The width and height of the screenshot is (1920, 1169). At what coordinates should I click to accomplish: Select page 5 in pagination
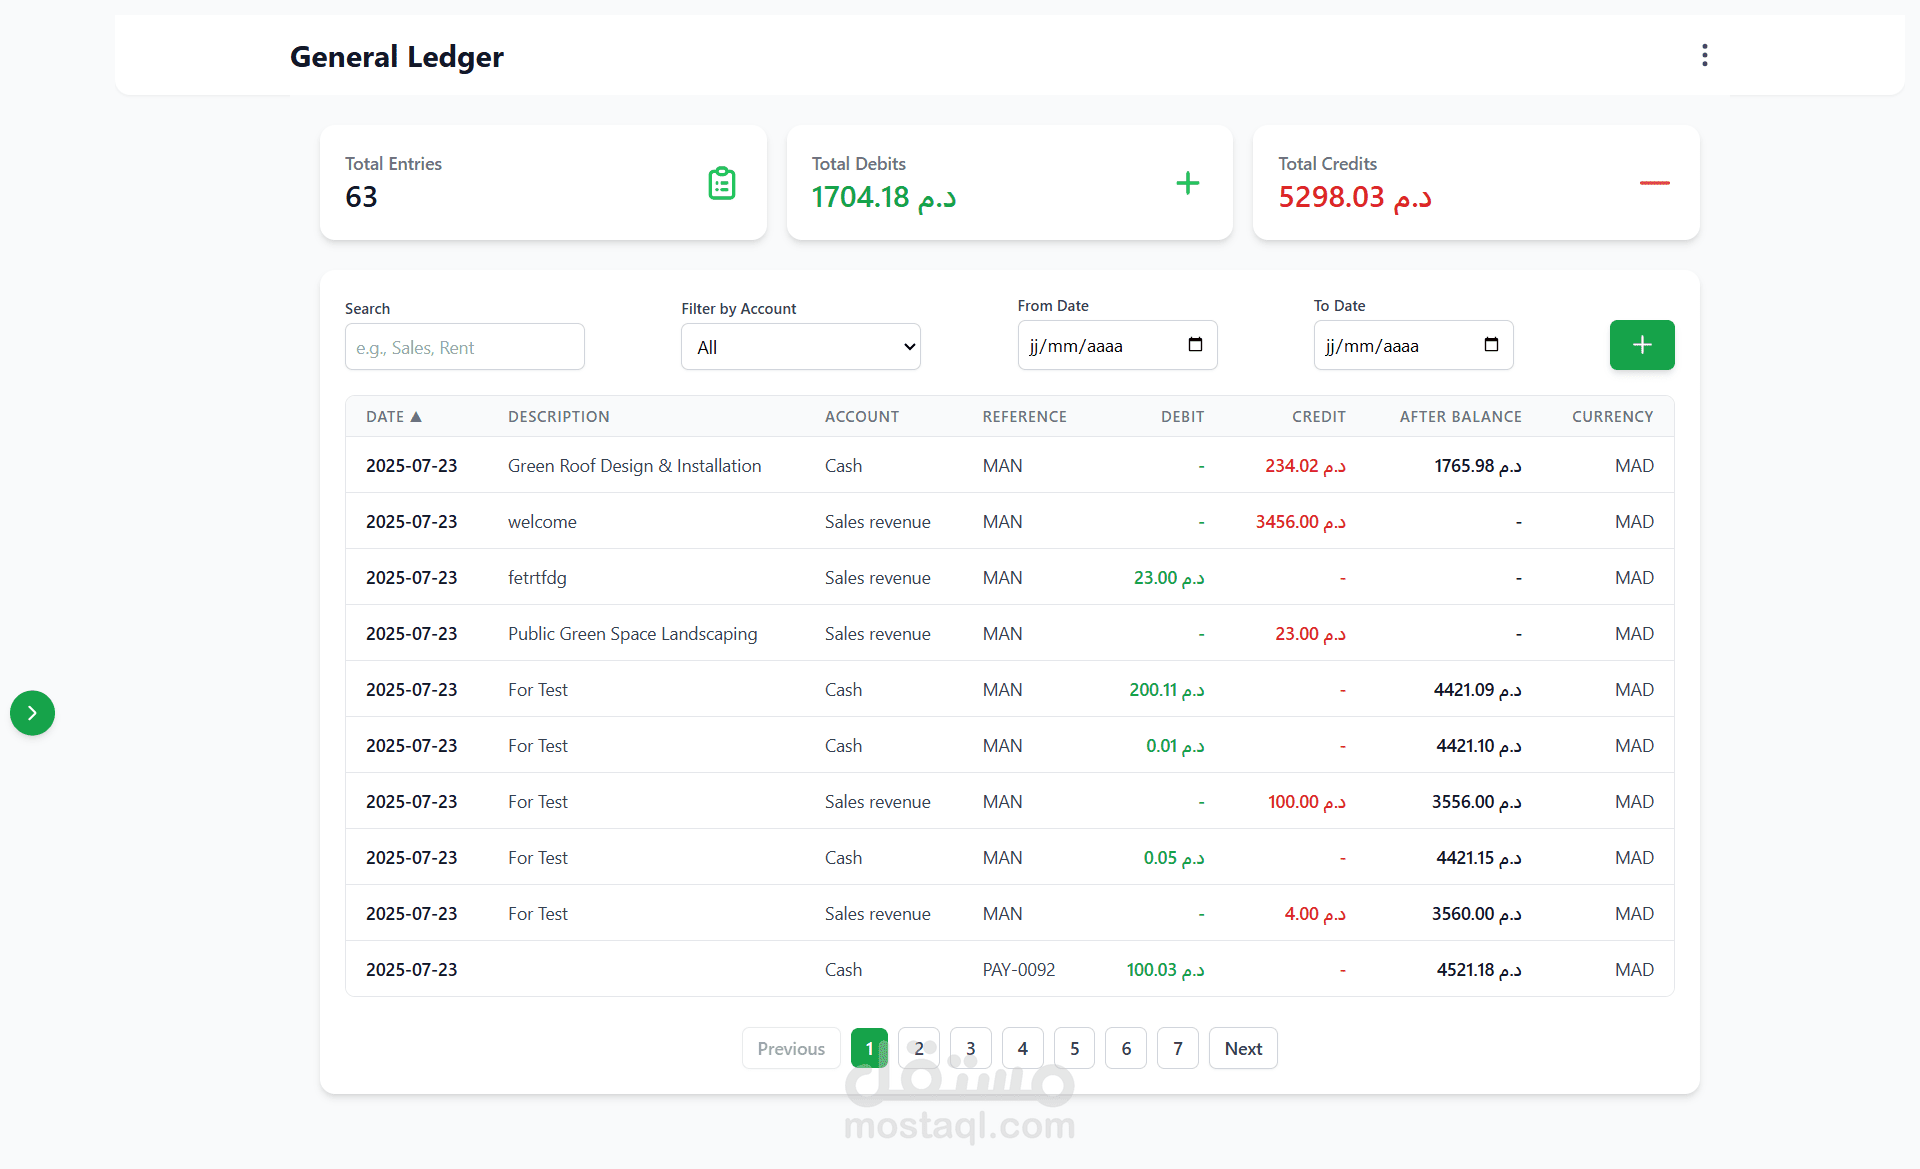tap(1074, 1048)
